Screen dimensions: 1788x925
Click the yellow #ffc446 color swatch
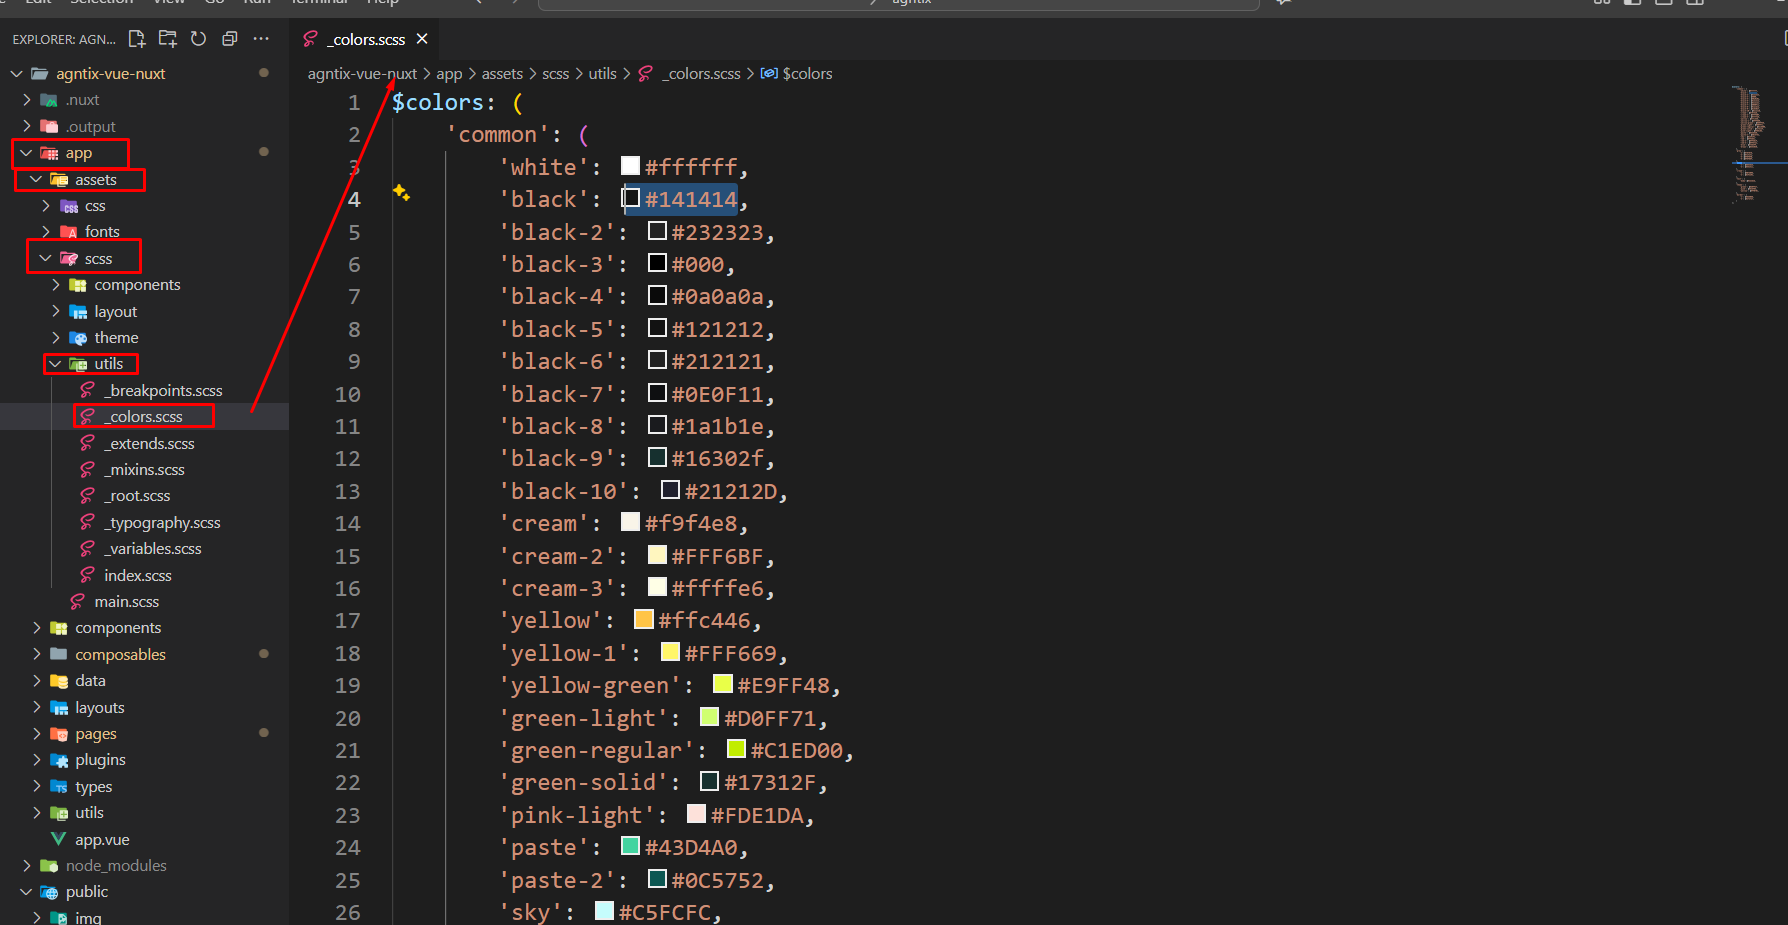click(644, 620)
